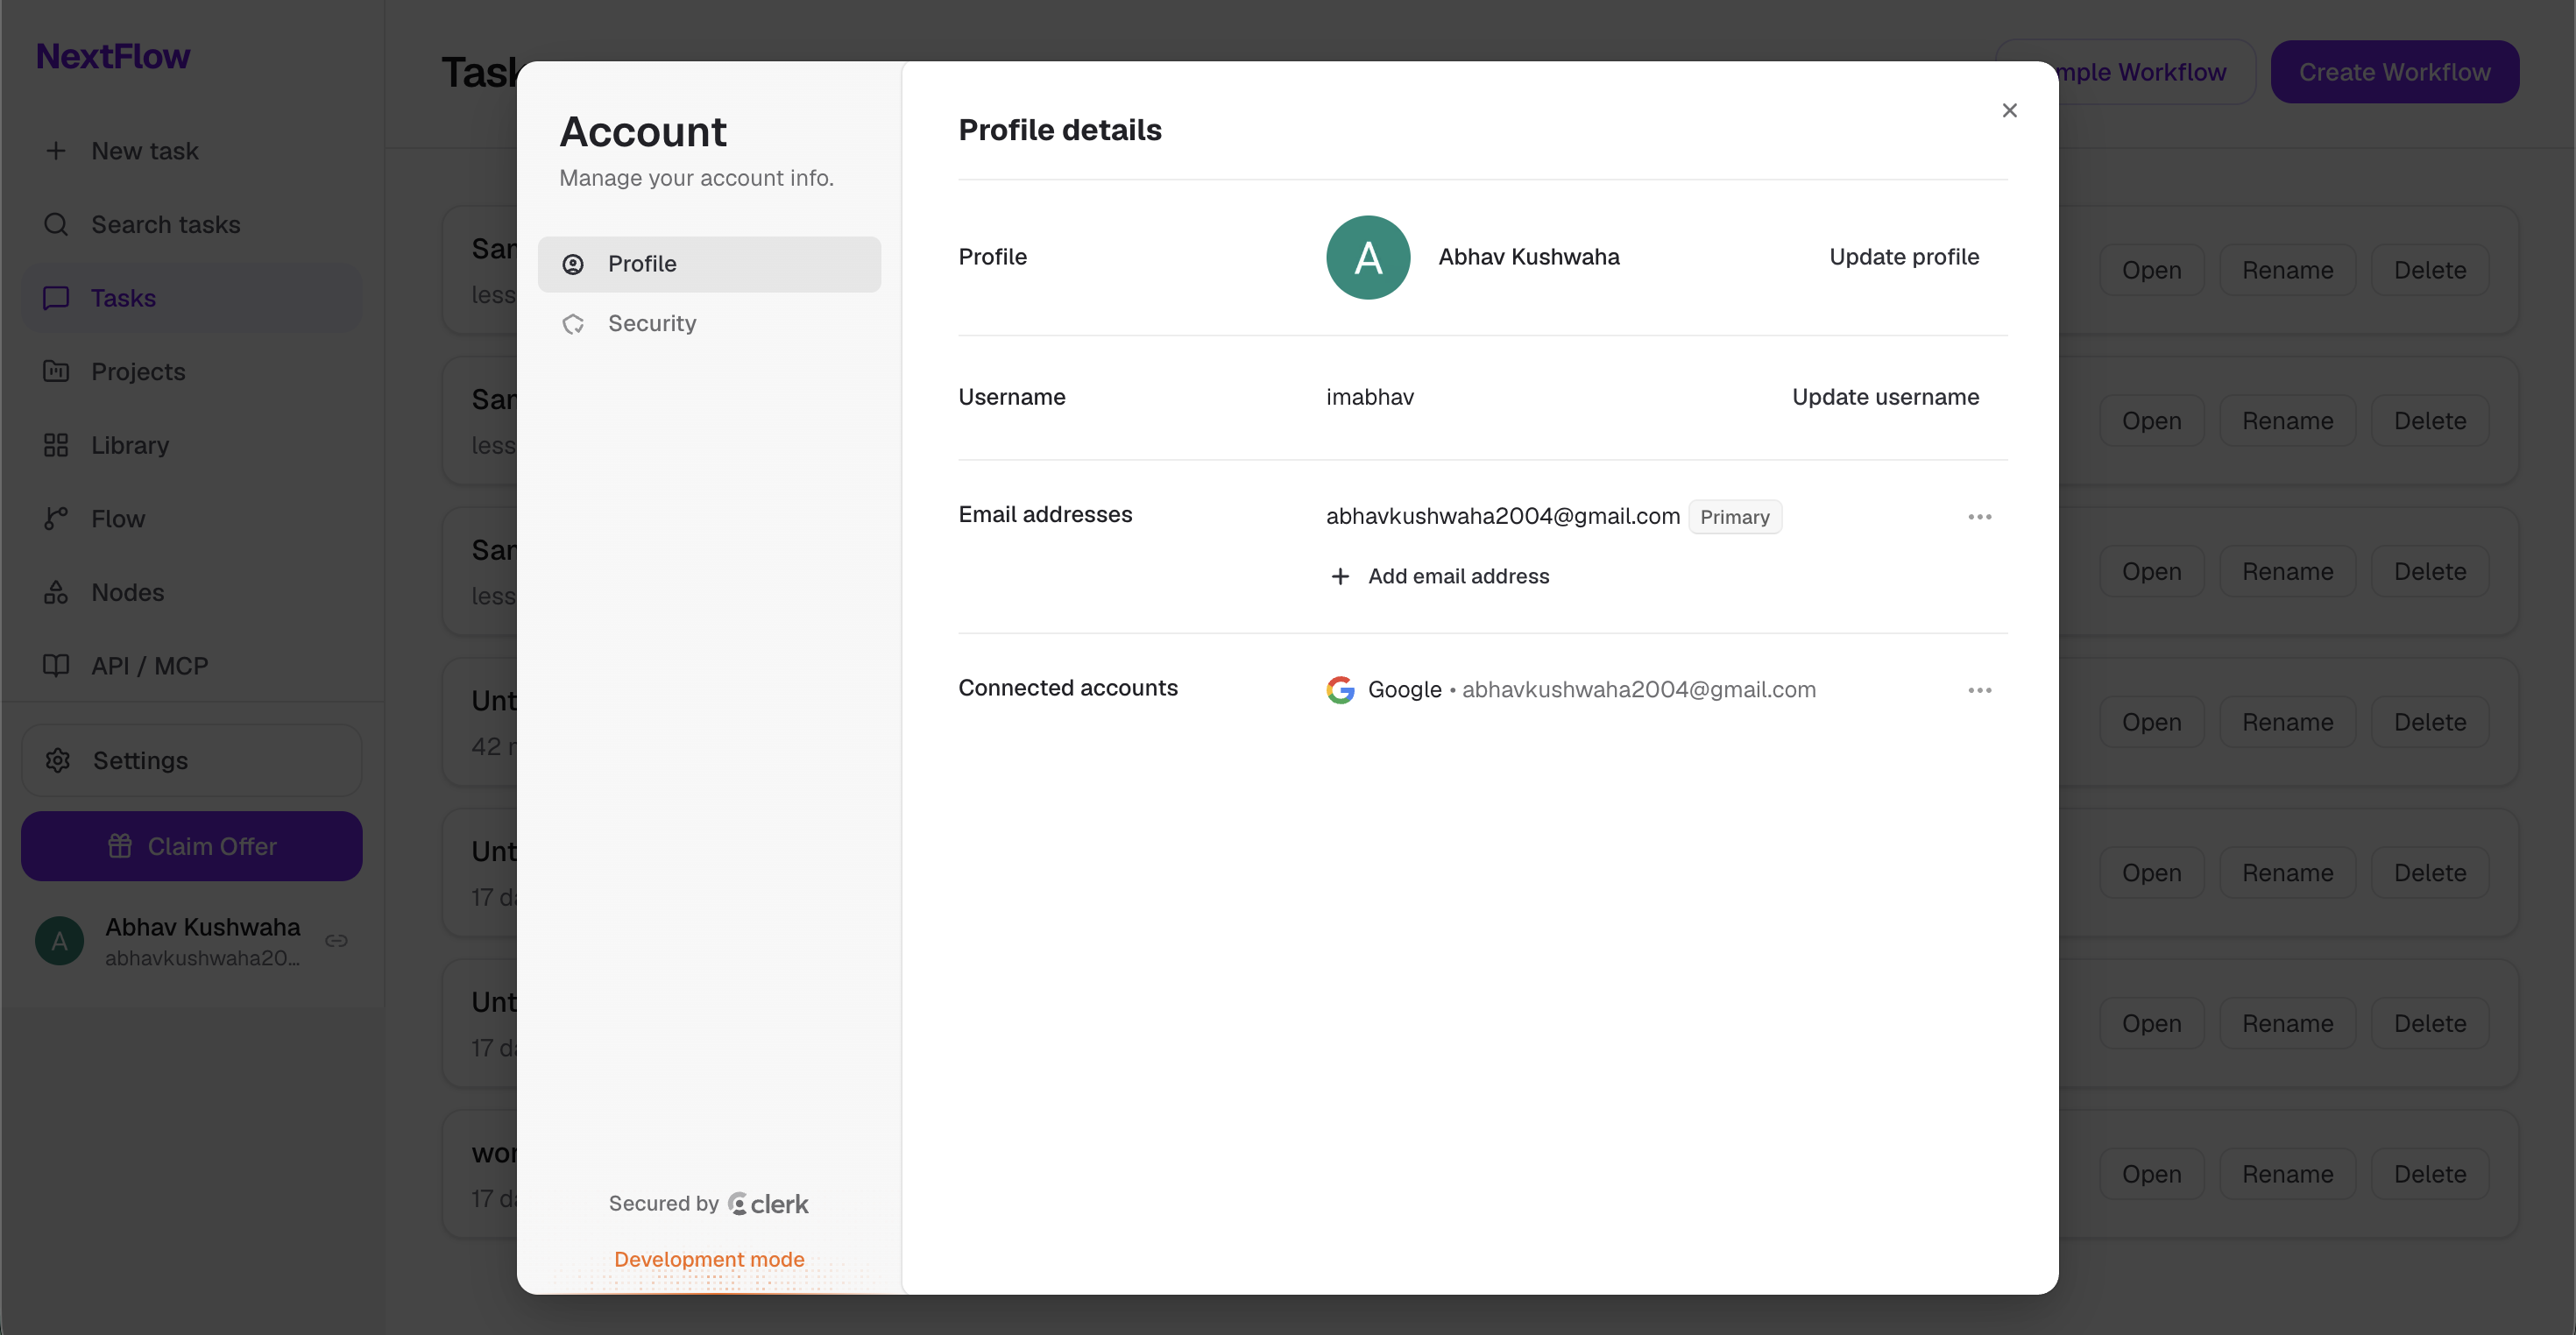Click Open on the fourth task row
Screen dimensions: 2576x1335
point(2151,722)
